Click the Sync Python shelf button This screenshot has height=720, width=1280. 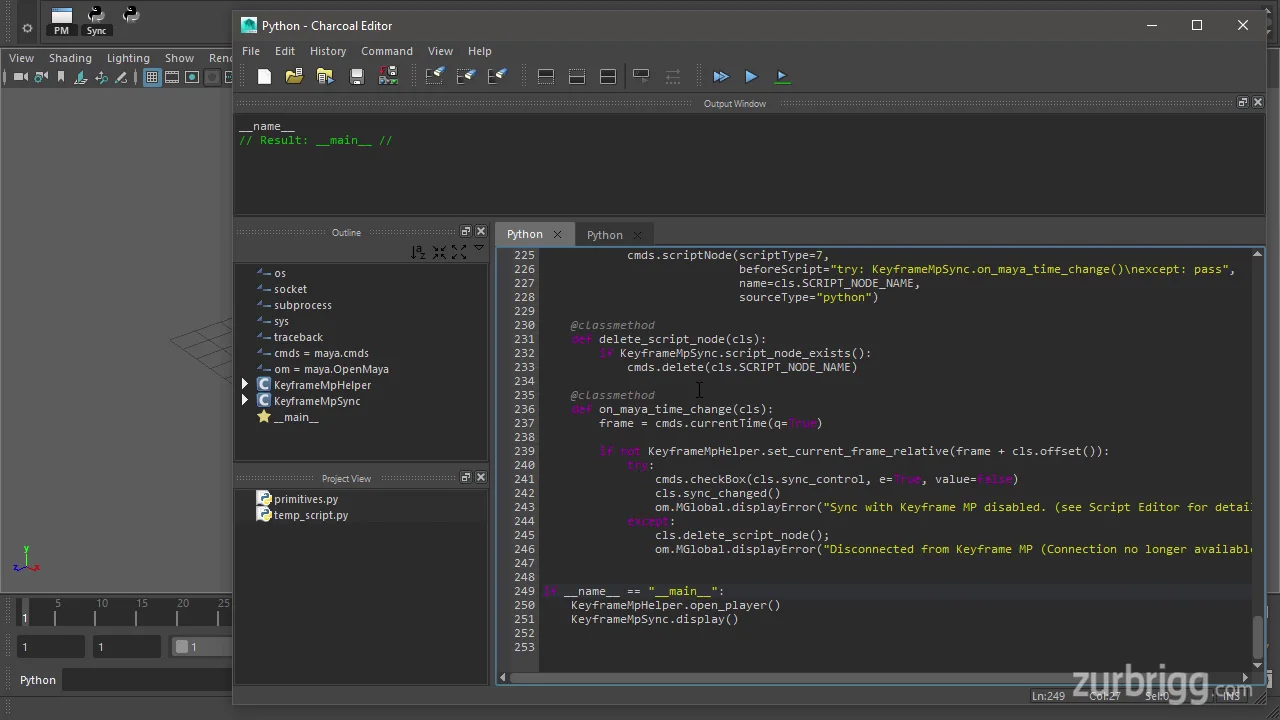pyautogui.click(x=96, y=20)
